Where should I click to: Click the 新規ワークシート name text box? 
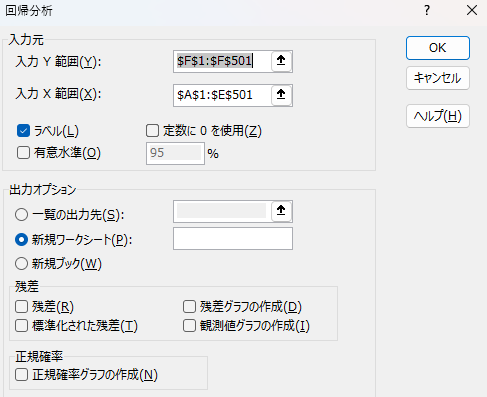(233, 239)
